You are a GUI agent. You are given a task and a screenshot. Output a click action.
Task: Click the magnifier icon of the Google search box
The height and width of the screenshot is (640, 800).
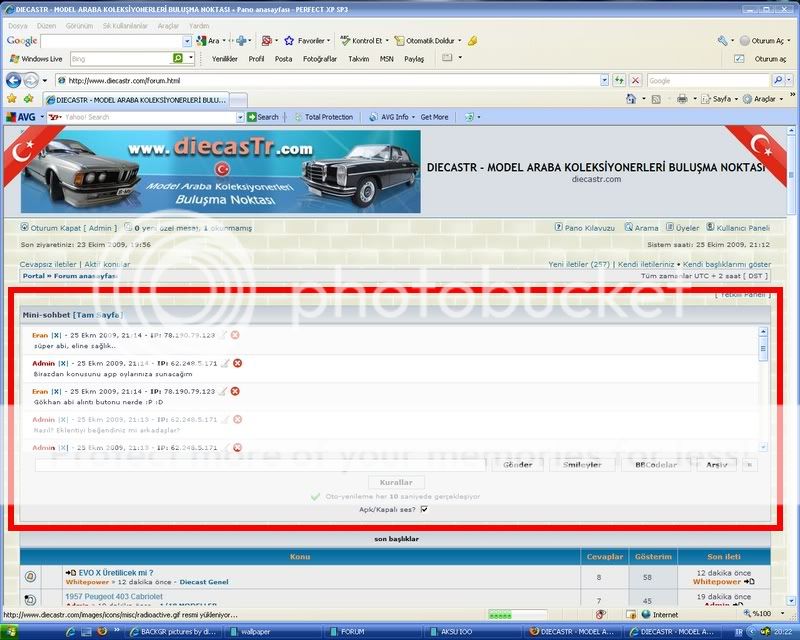tap(778, 80)
